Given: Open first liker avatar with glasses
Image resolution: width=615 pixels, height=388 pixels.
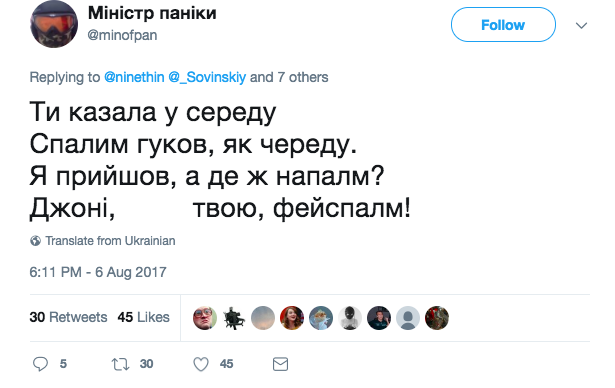Looking at the screenshot, I should point(205,318).
